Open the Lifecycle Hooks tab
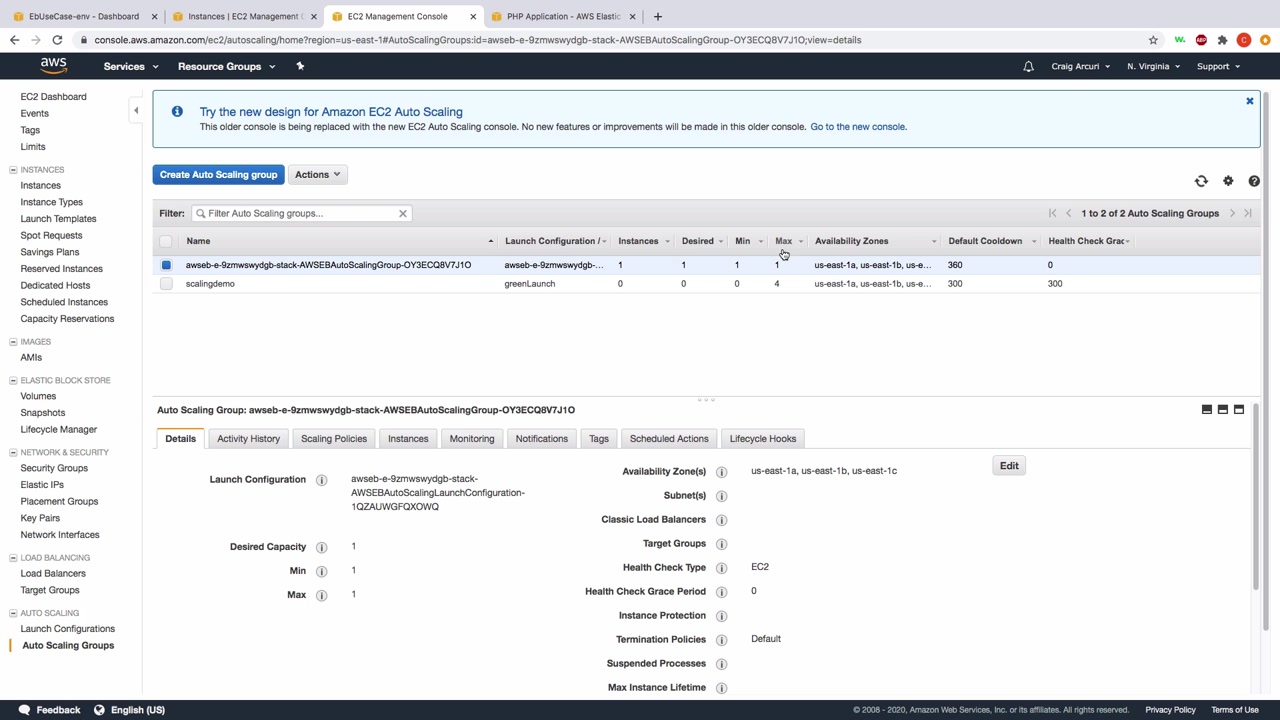 763,439
